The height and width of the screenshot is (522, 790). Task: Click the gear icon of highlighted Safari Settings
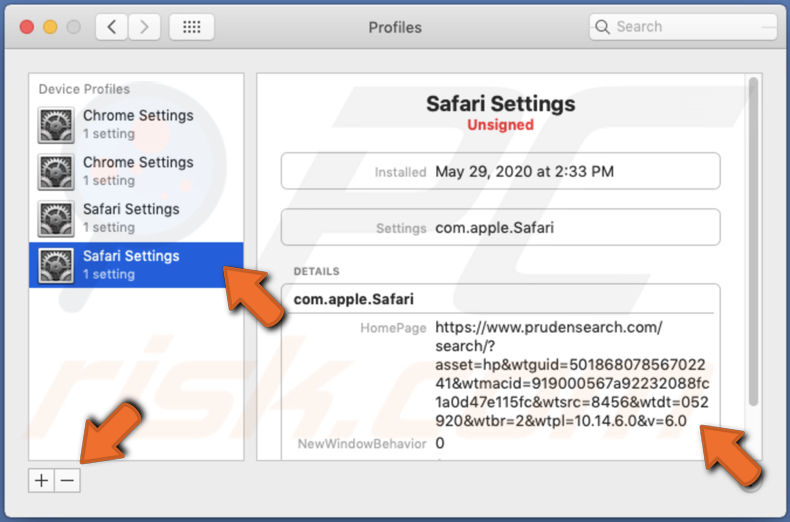pyautogui.click(x=56, y=265)
